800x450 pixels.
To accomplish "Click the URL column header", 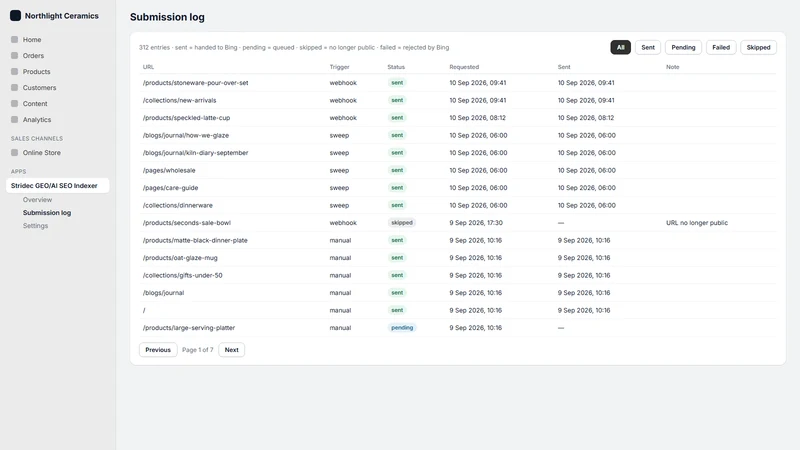I will (148, 67).
